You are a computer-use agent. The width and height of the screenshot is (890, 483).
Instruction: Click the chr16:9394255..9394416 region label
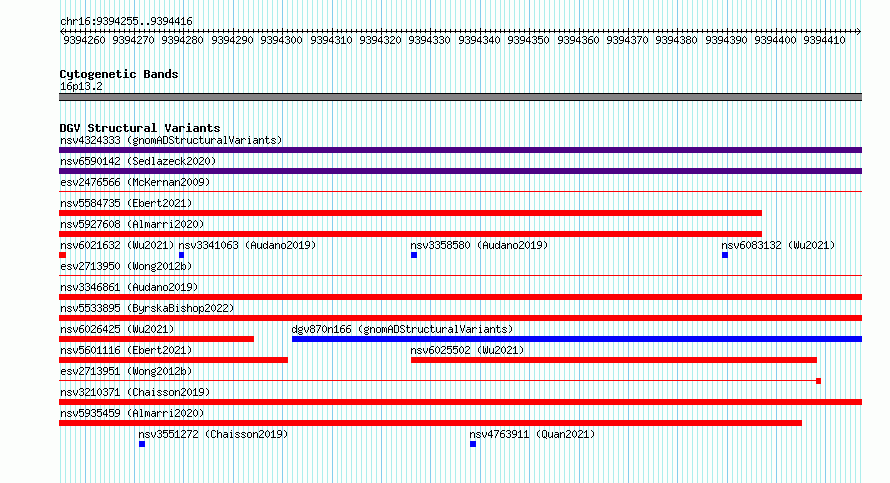tap(126, 22)
